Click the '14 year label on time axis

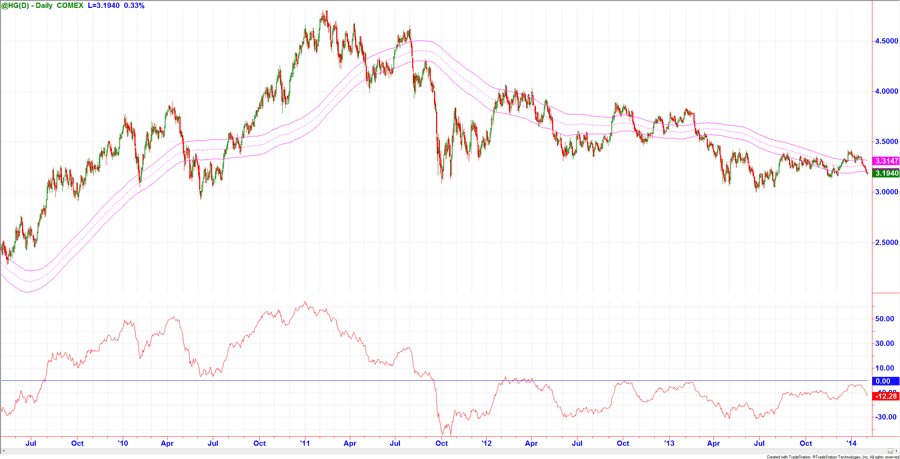(x=851, y=441)
